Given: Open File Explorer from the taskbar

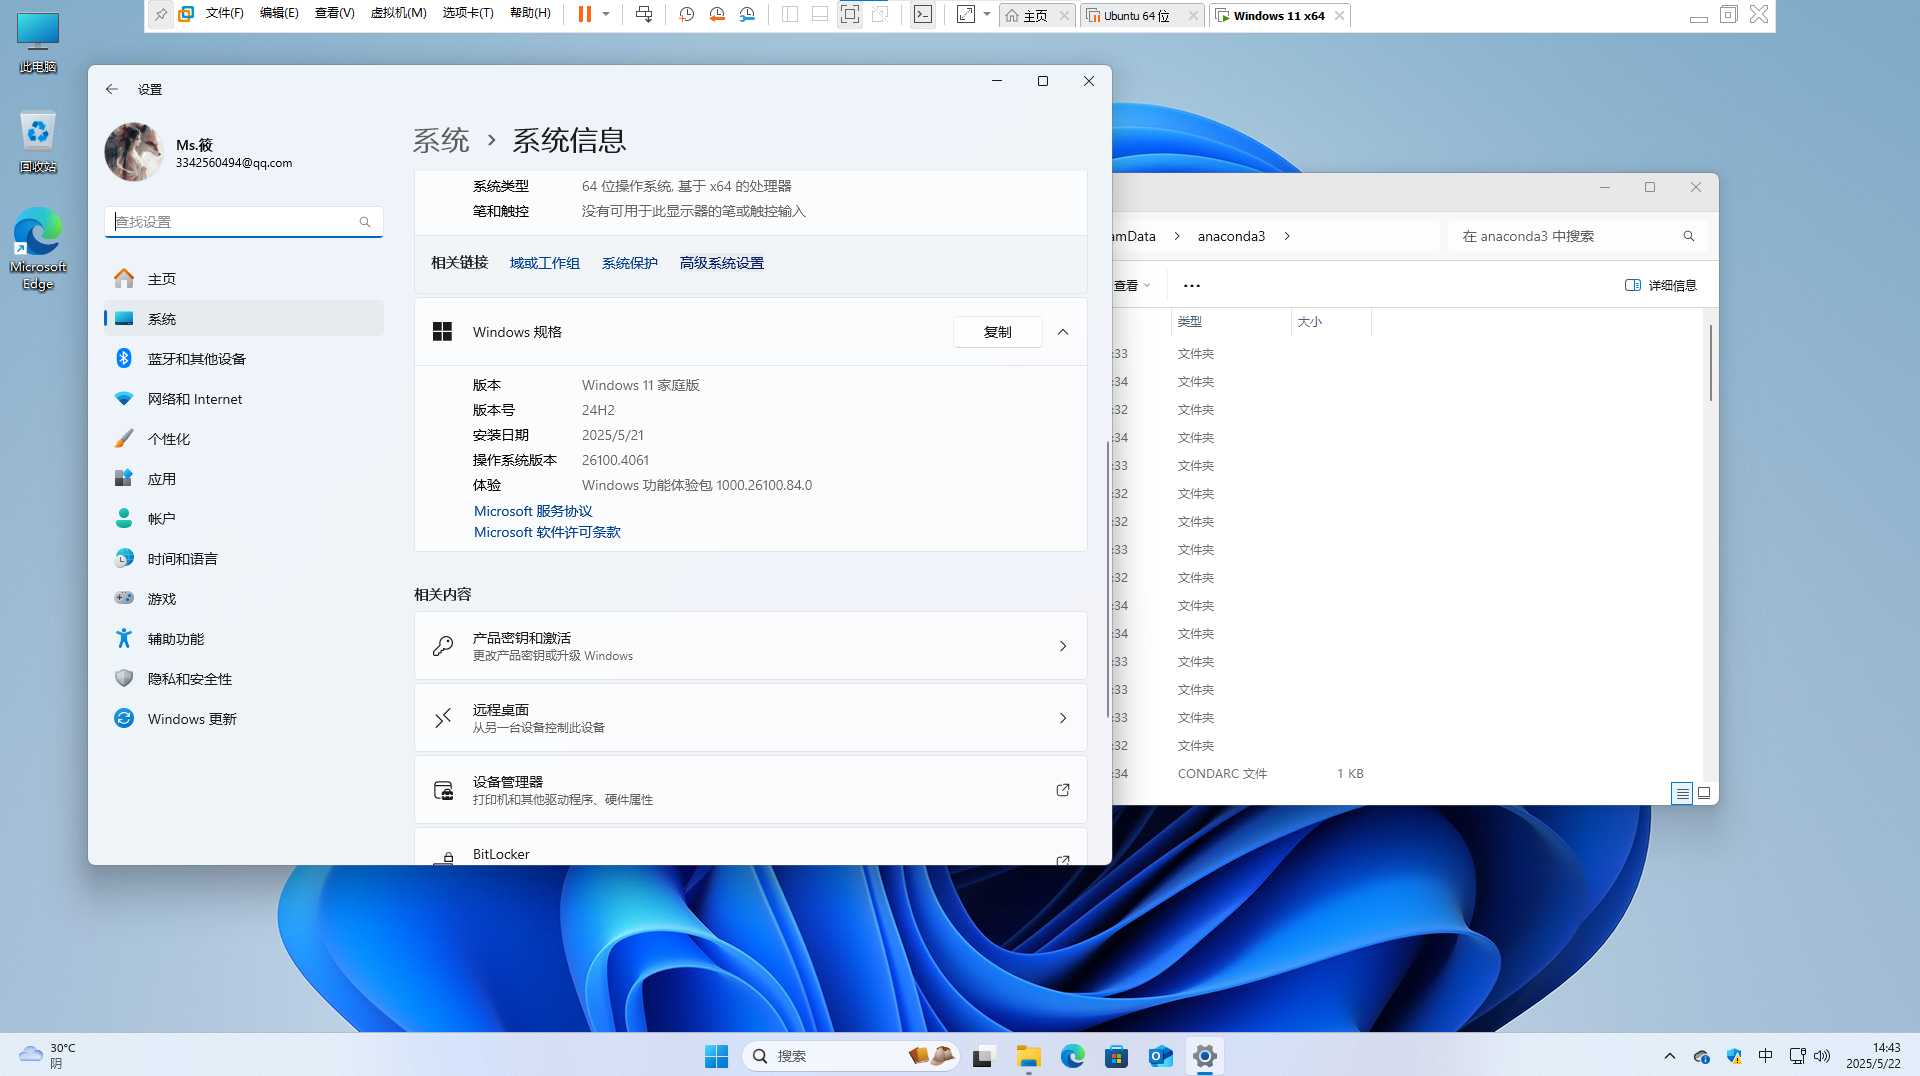Looking at the screenshot, I should (x=1028, y=1056).
